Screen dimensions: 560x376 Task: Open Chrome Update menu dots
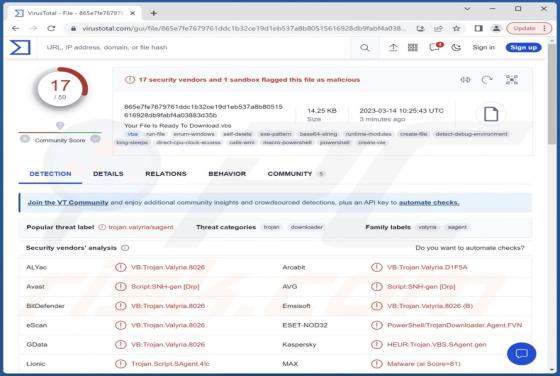coord(544,28)
